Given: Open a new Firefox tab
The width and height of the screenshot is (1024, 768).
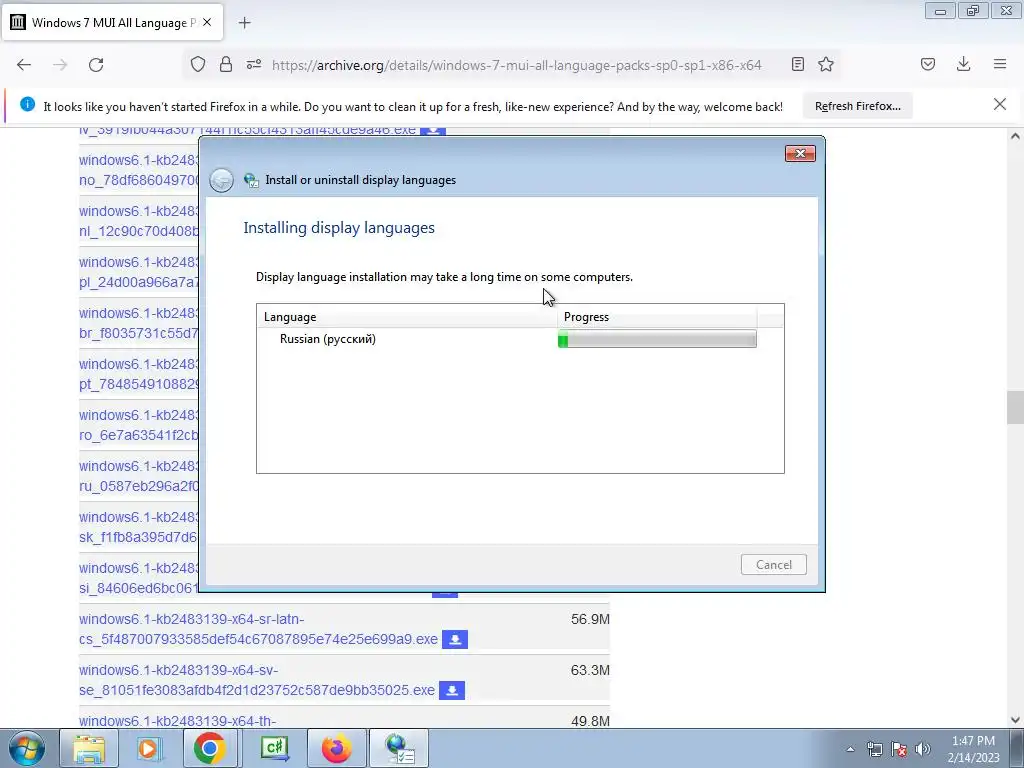Looking at the screenshot, I should click(244, 23).
